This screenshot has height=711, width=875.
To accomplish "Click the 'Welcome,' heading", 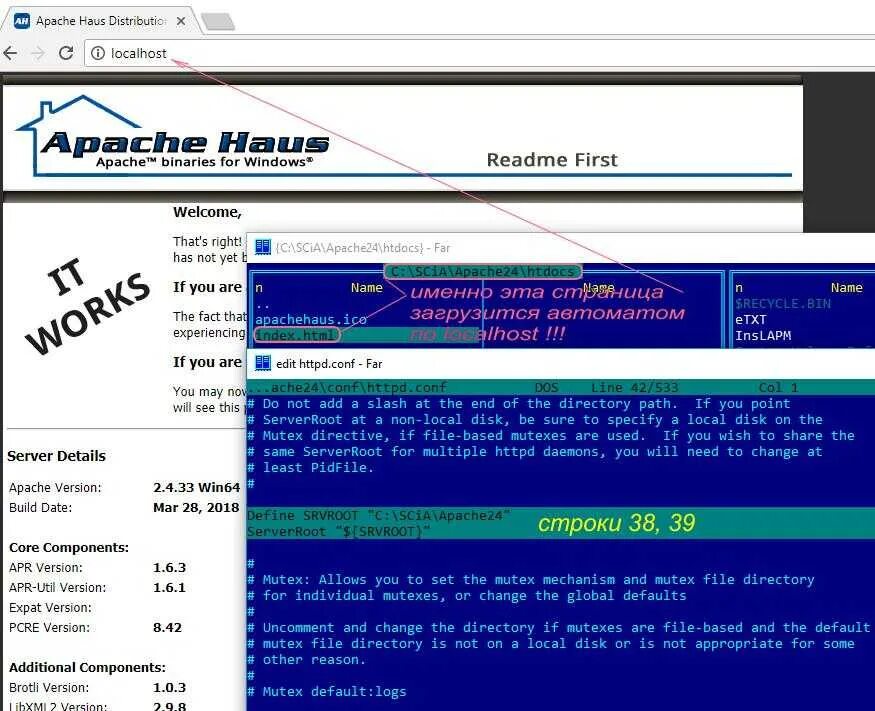I will pyautogui.click(x=207, y=213).
